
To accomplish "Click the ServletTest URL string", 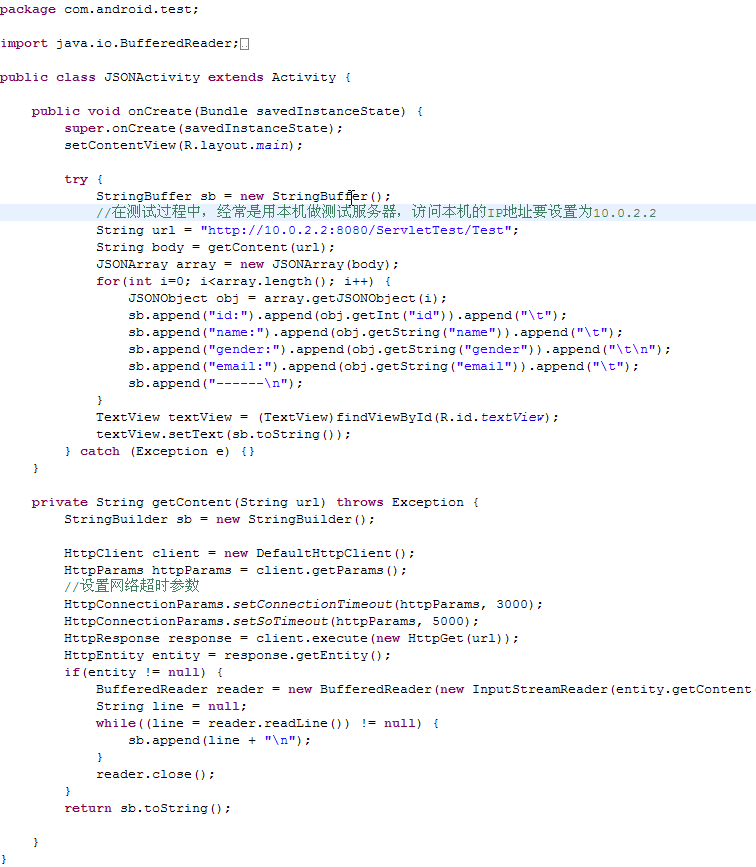I will point(360,230).
